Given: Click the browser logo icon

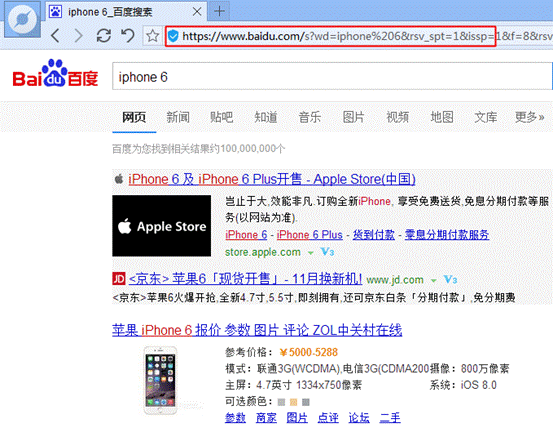Looking at the screenshot, I should [x=22, y=19].
